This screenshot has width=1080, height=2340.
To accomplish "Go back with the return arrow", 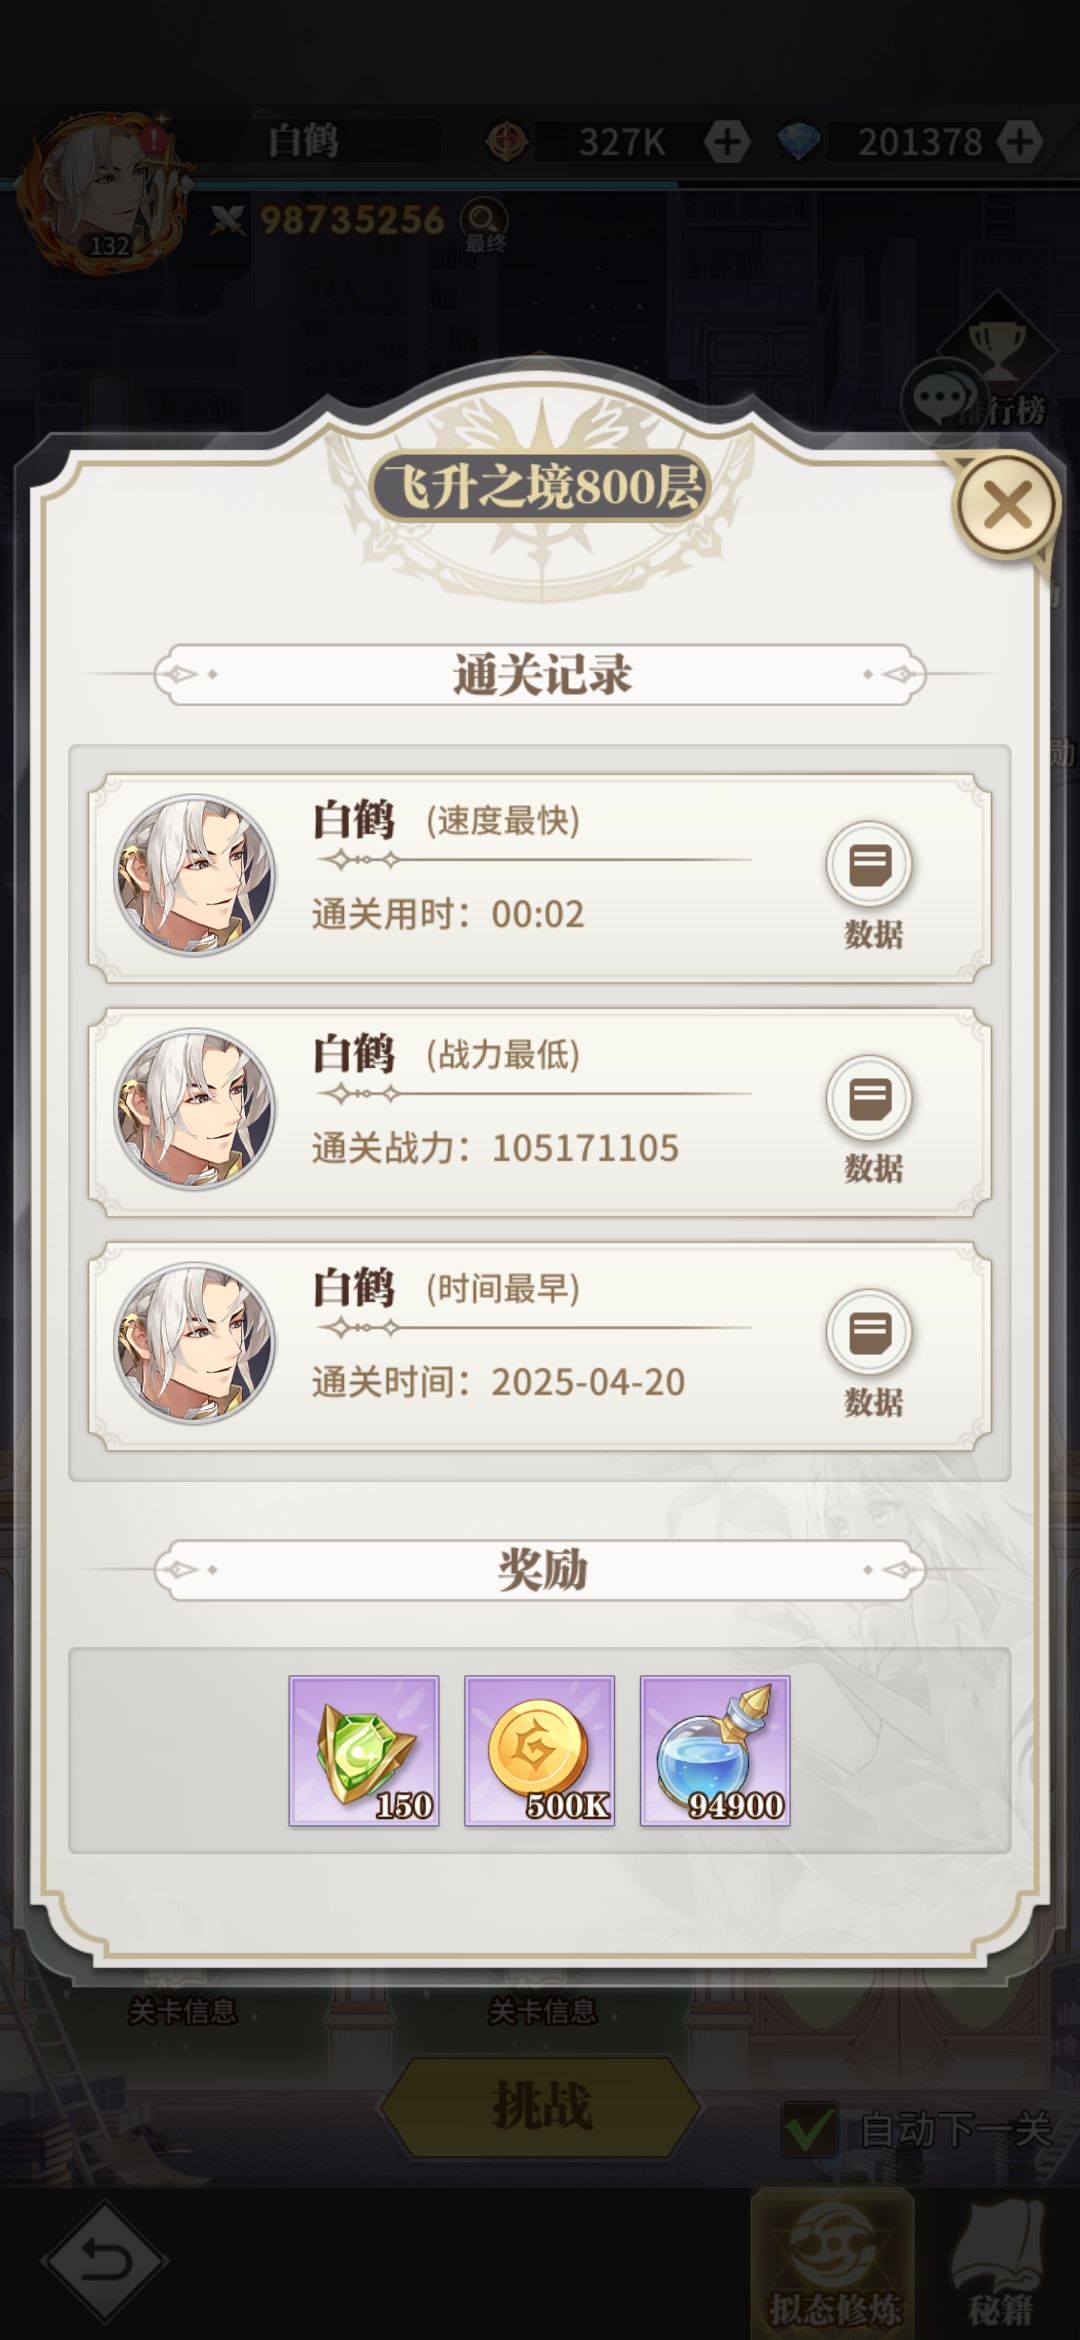I will click(x=104, y=2260).
